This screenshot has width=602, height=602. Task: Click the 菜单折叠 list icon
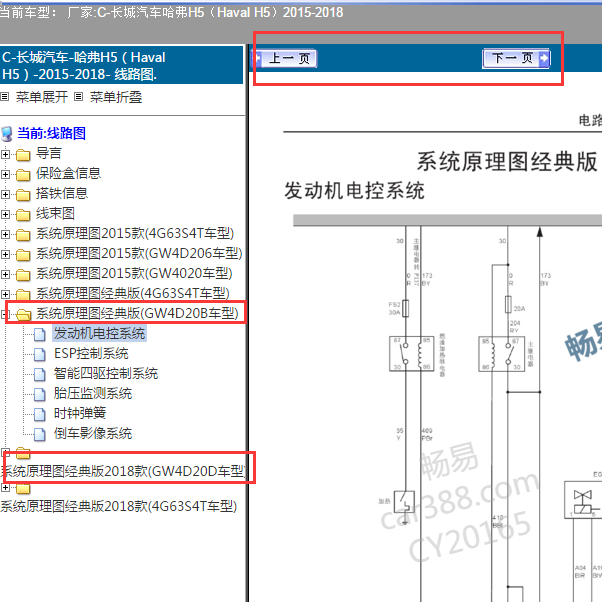pyautogui.click(x=78, y=96)
